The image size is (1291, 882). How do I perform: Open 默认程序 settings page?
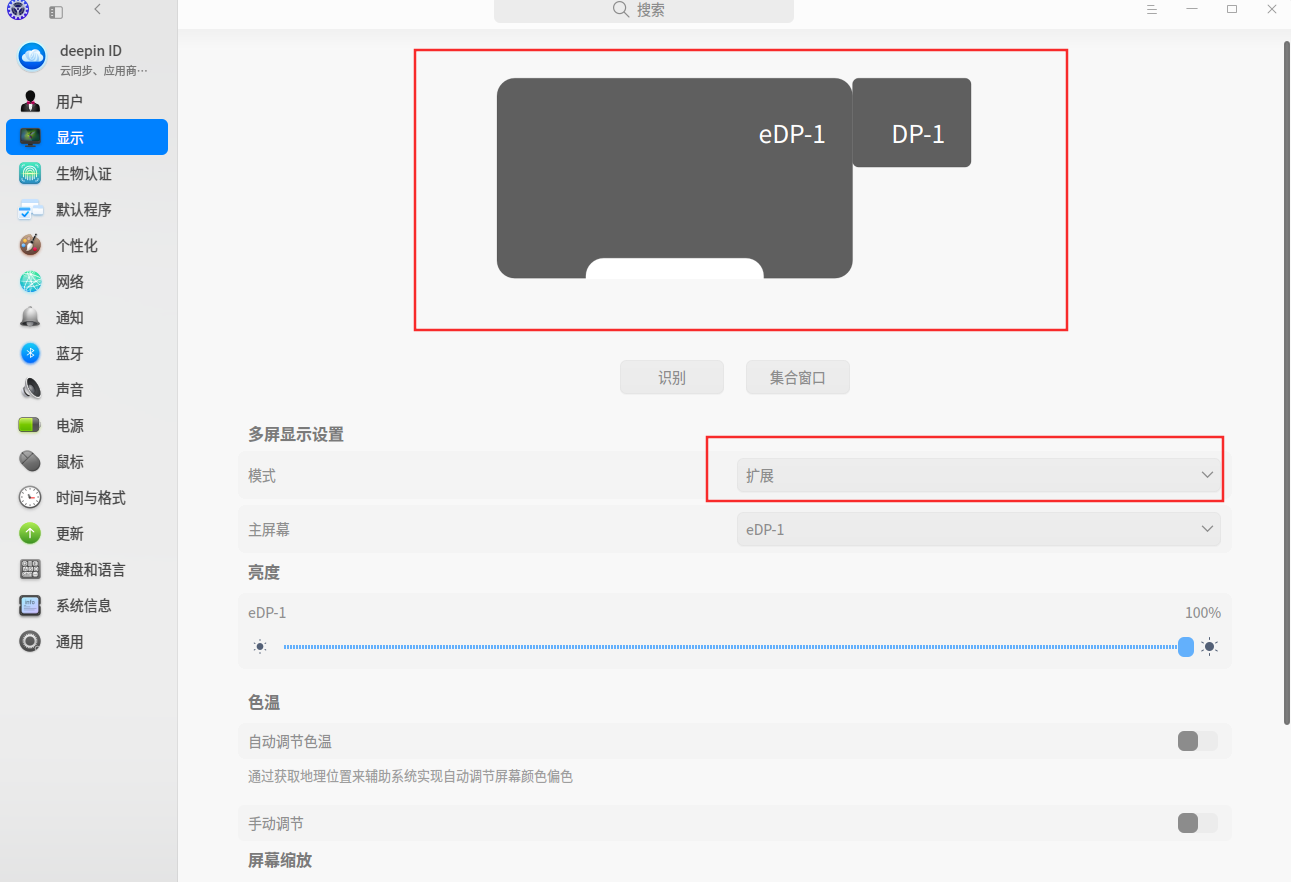click(87, 209)
